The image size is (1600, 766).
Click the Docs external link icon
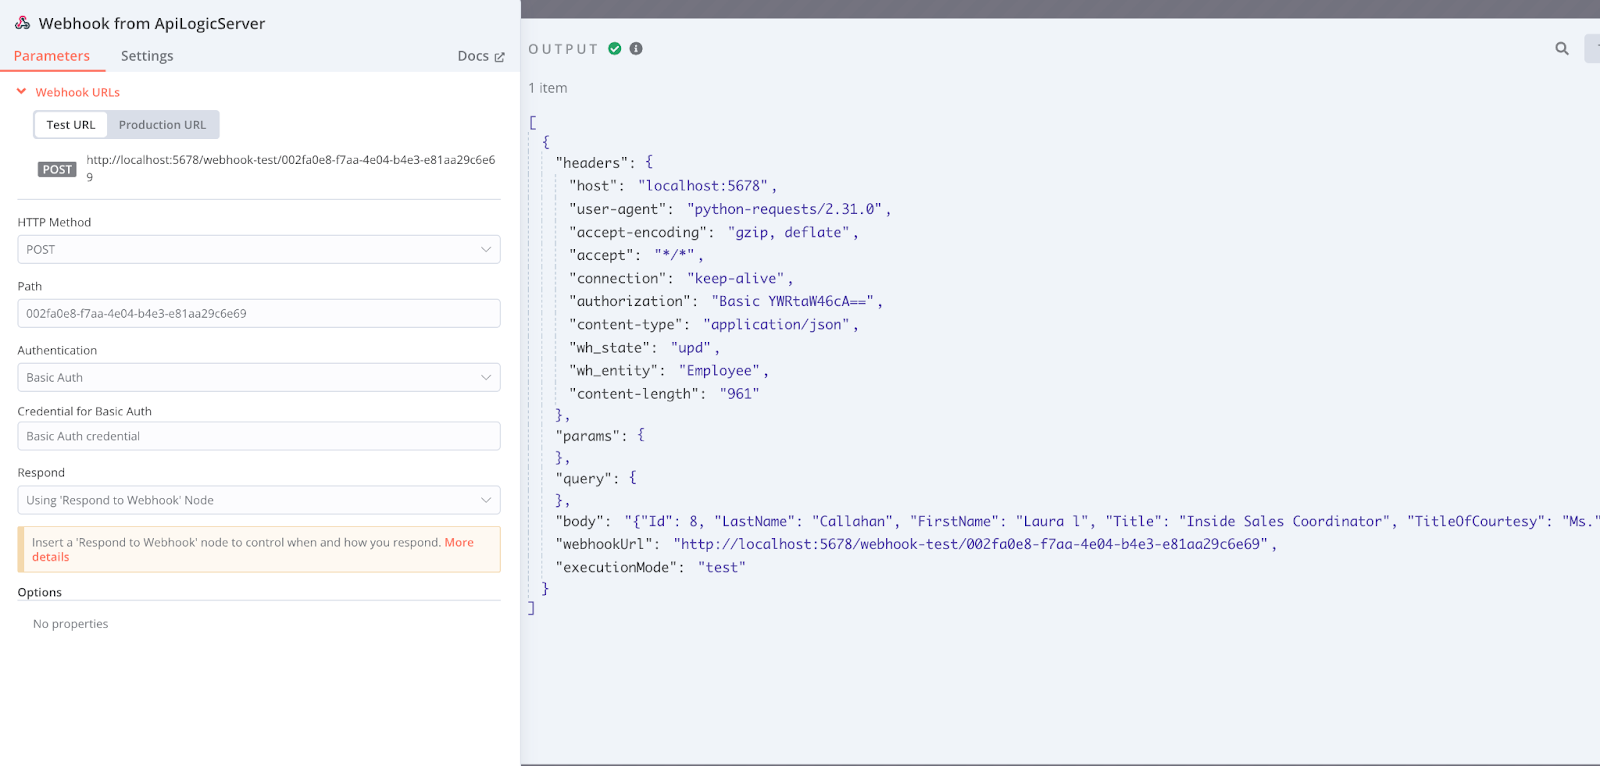(x=499, y=57)
